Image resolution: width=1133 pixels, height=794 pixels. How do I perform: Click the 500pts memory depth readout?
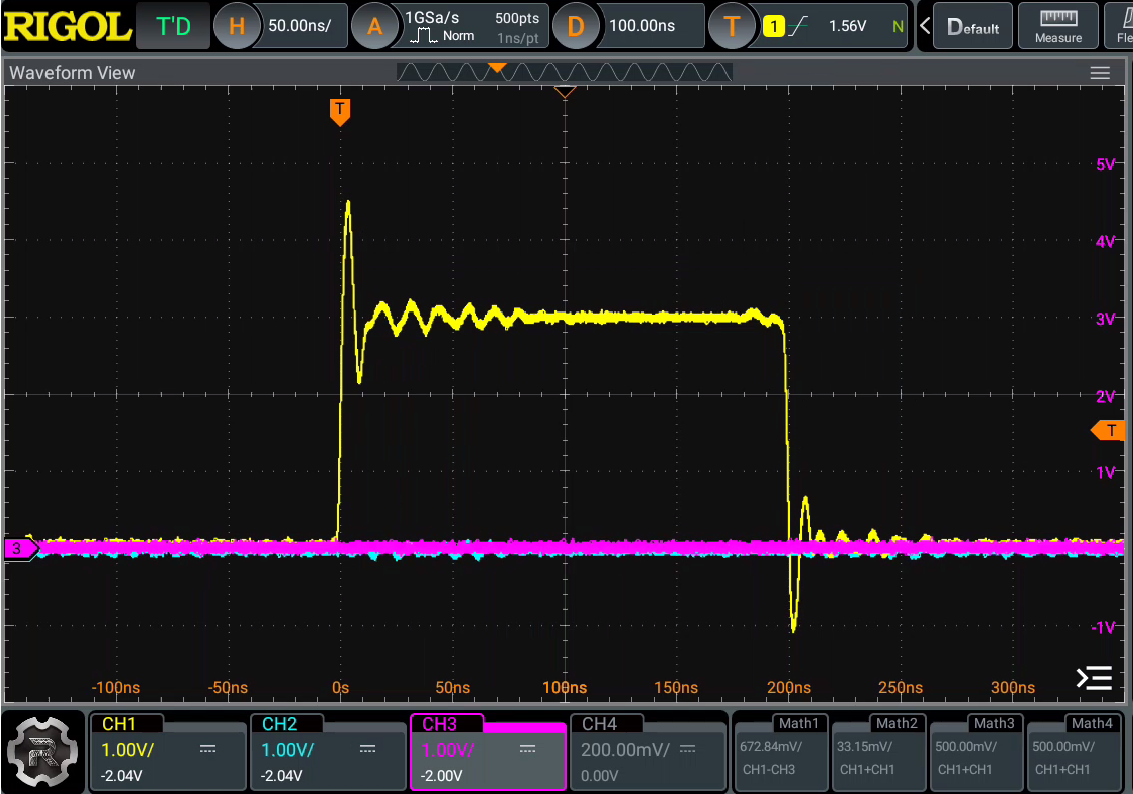coord(517,18)
